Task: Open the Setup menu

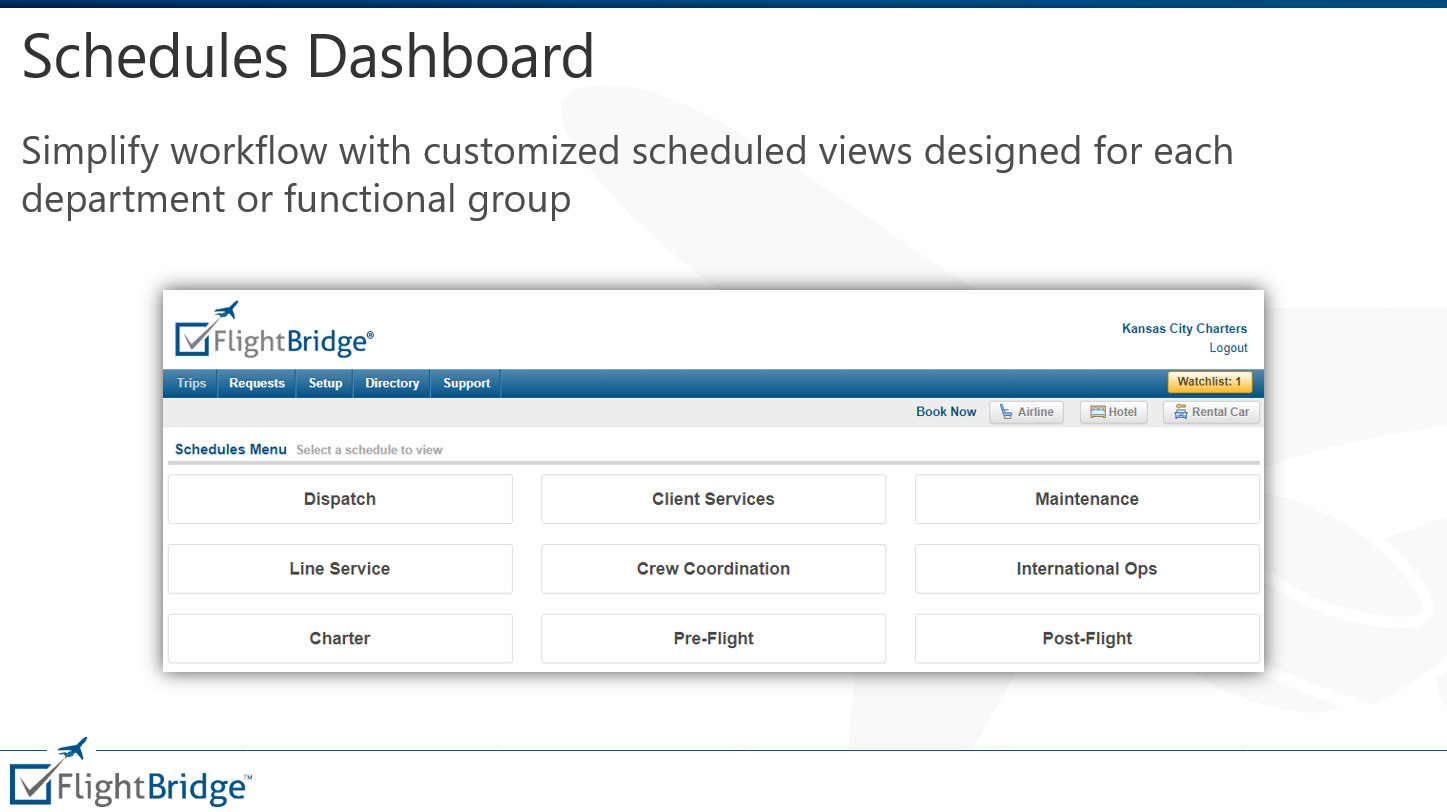Action: point(324,383)
